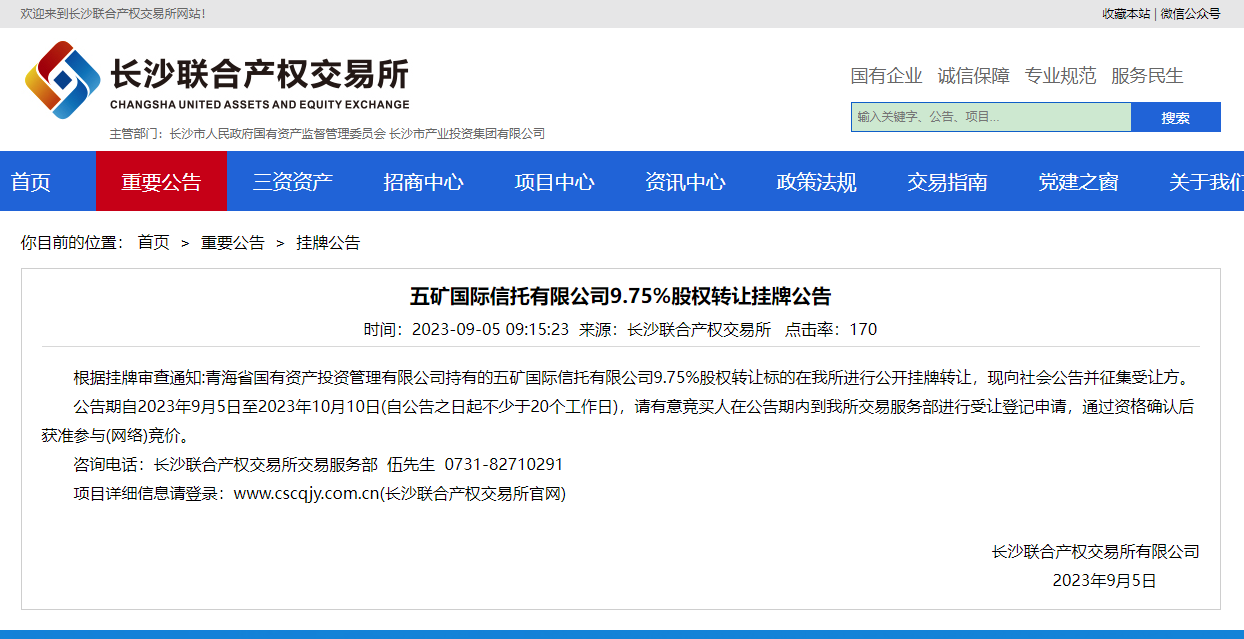
Task: Click the 服务民生 slogan text
Action: [x=1147, y=76]
